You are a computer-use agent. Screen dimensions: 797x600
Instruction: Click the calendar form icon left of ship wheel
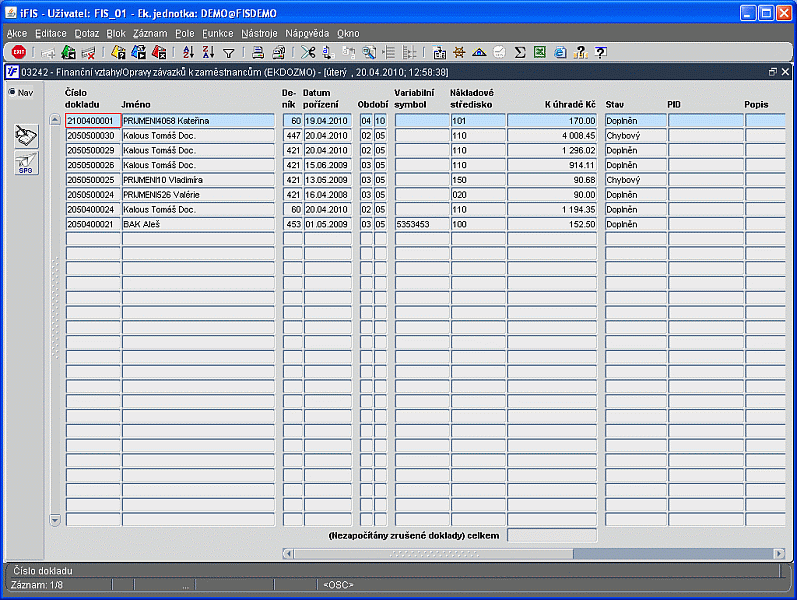point(439,52)
